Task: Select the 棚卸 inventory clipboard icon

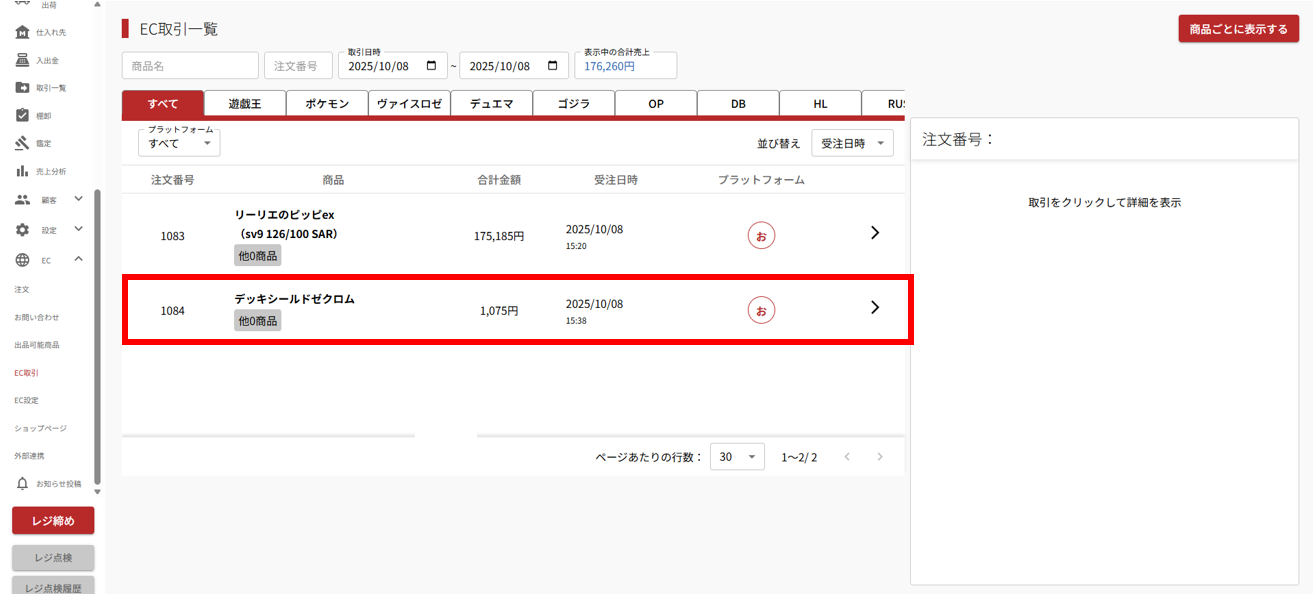Action: [22, 115]
